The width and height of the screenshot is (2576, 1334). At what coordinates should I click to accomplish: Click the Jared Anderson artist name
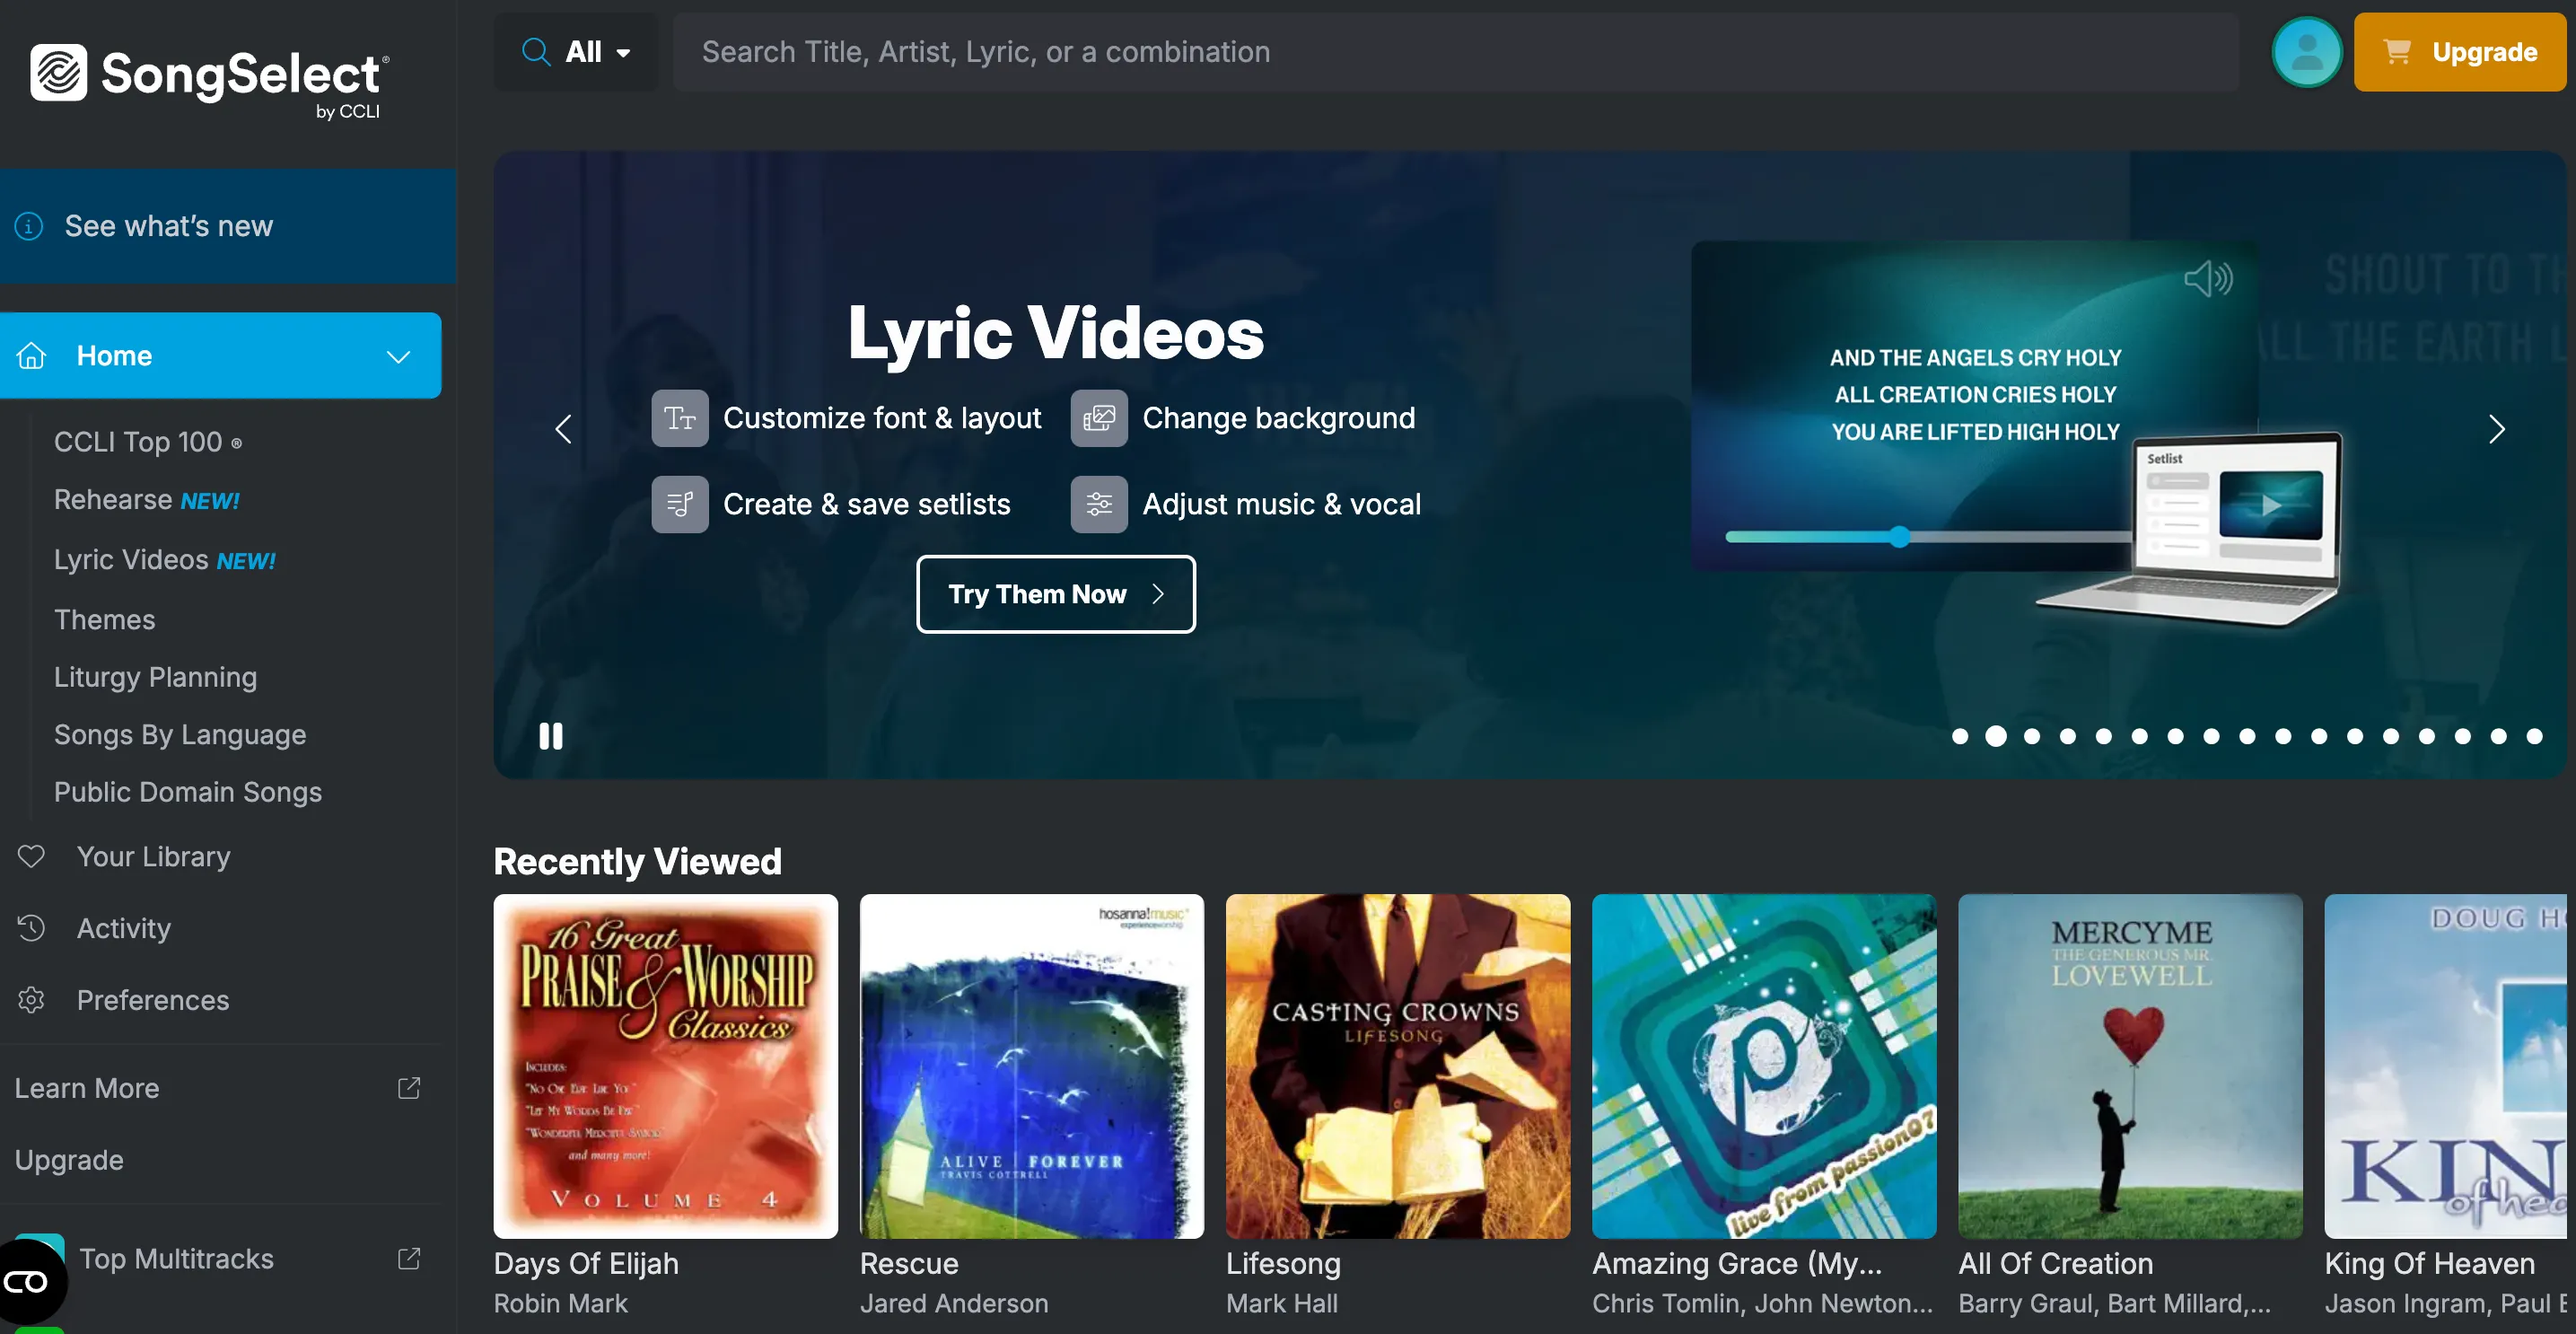[954, 1303]
